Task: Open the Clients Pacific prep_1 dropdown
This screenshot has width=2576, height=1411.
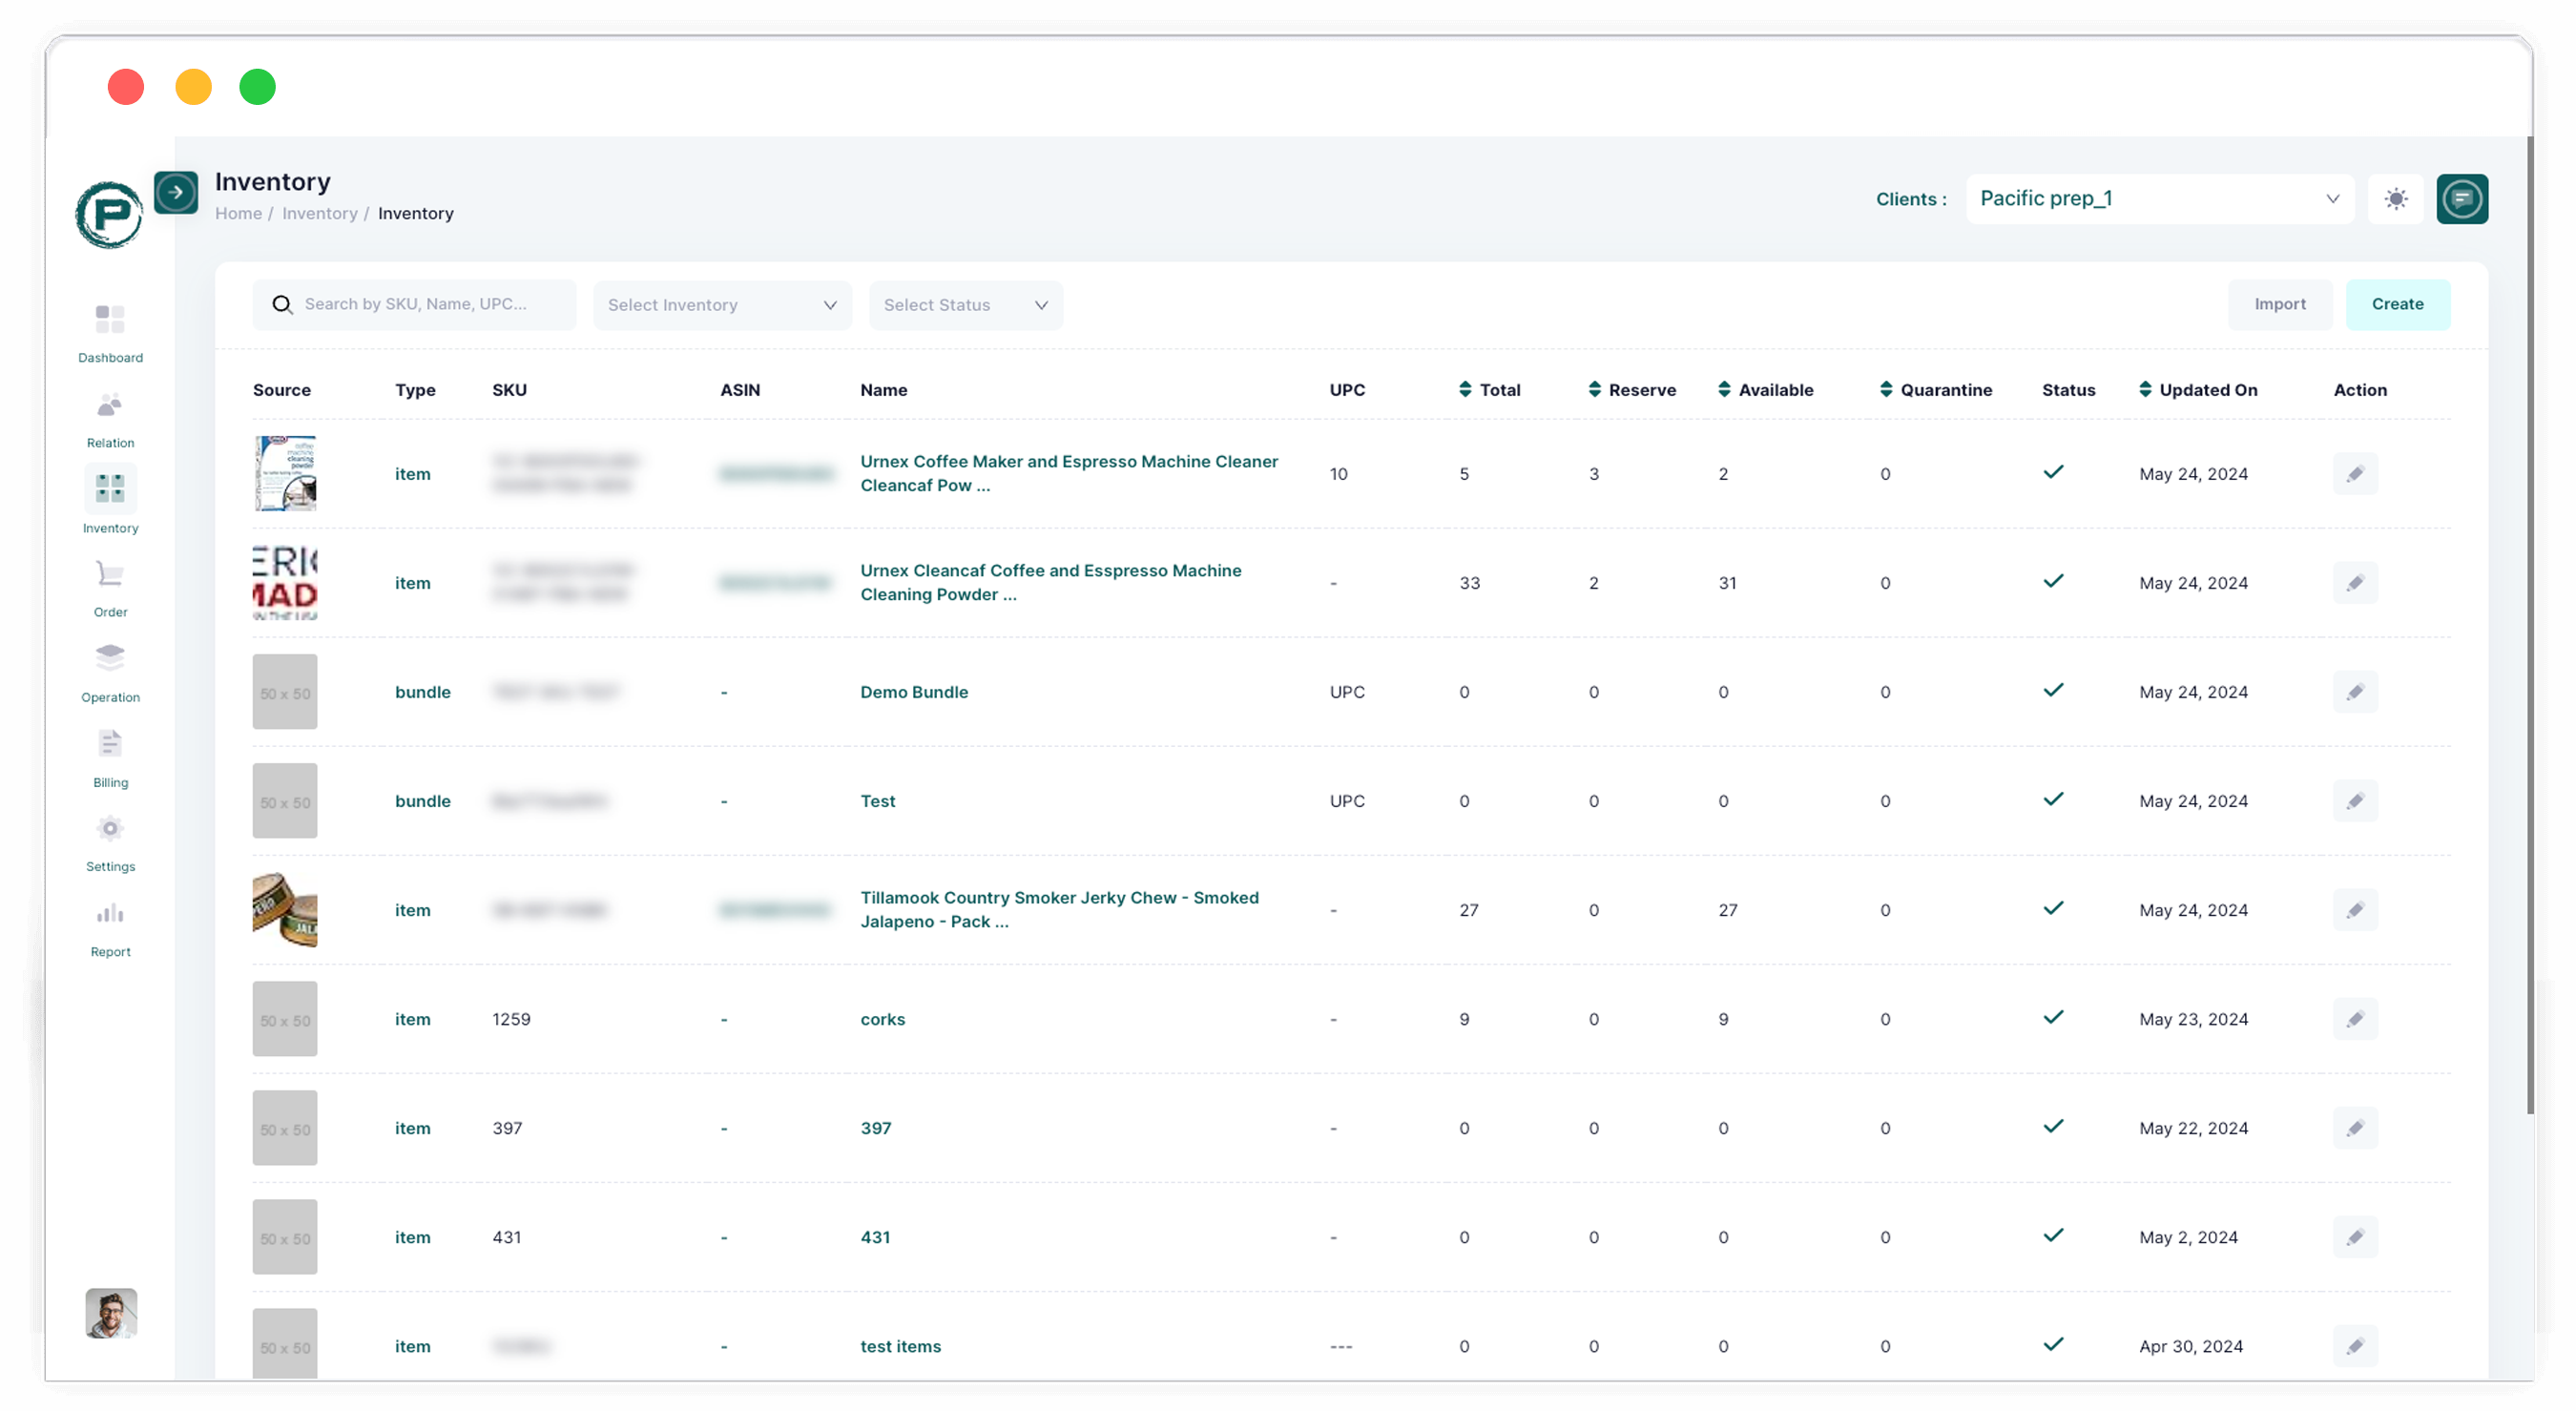Action: 2159,199
